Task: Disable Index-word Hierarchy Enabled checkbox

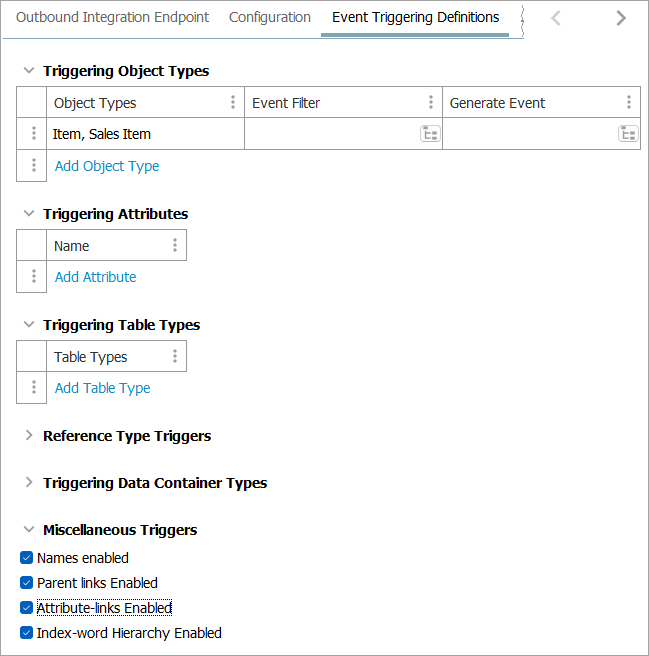Action: click(27, 633)
